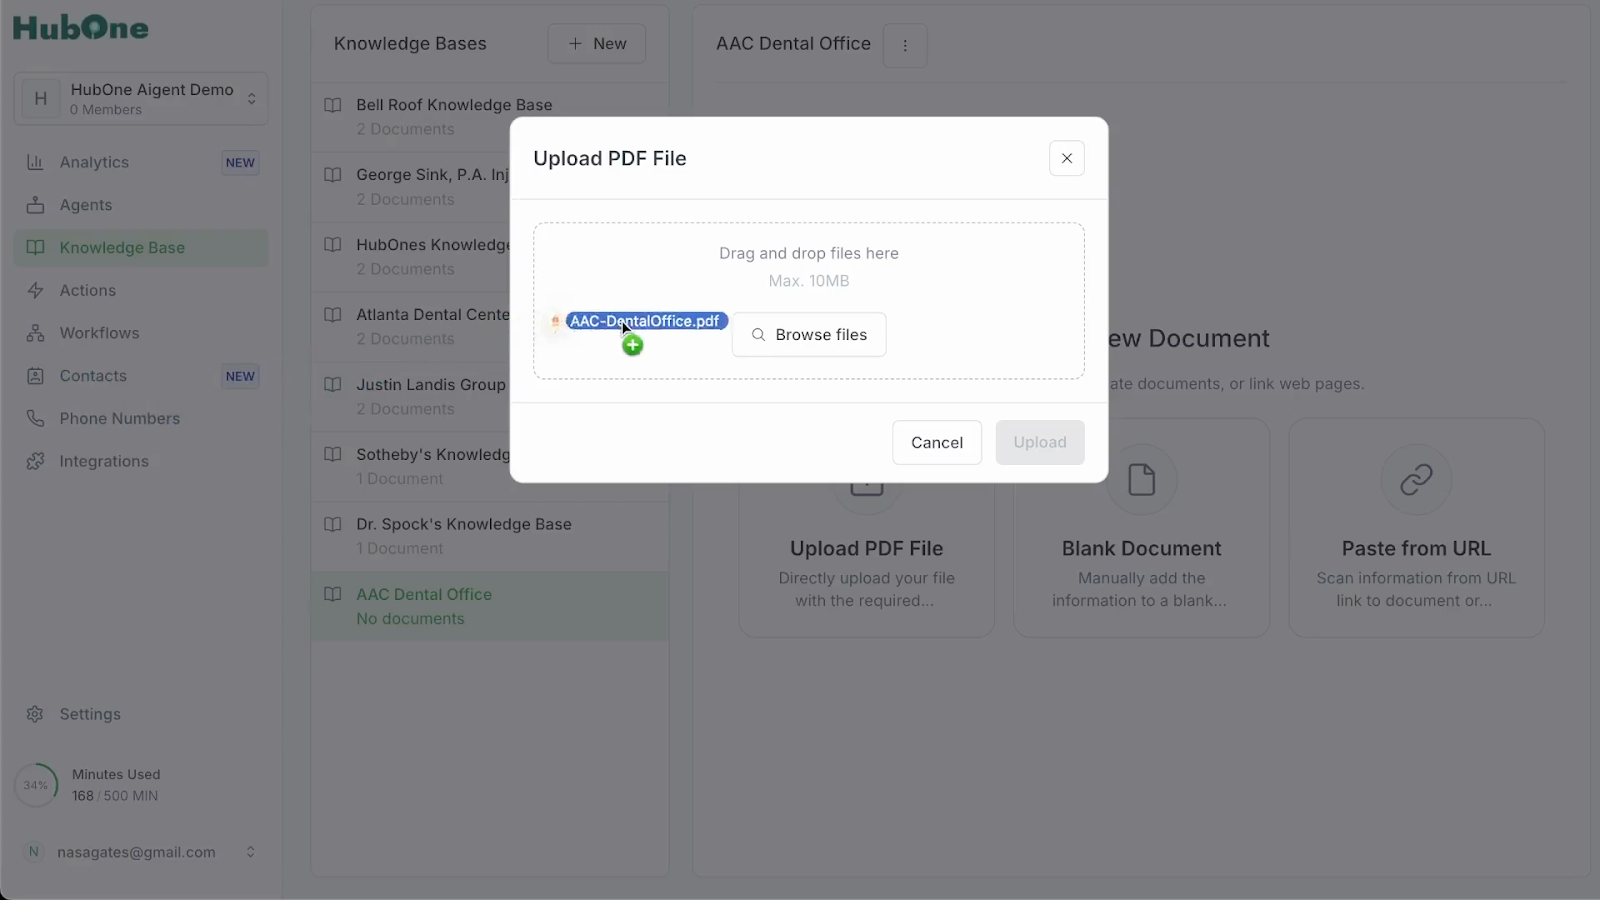Screen dimensions: 1600x900
Task: Click the Contacts card icon
Action: 35,376
